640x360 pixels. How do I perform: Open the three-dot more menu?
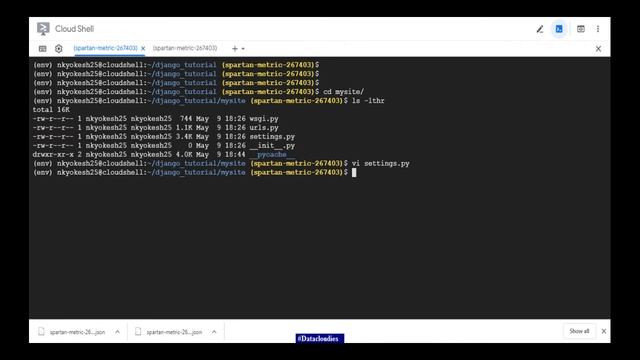pos(598,29)
